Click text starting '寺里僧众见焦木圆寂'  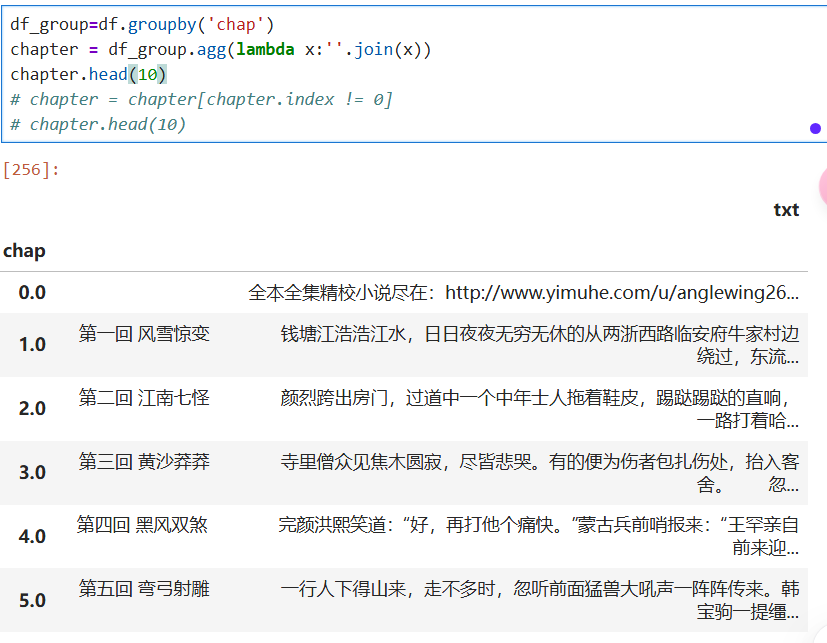pos(540,473)
